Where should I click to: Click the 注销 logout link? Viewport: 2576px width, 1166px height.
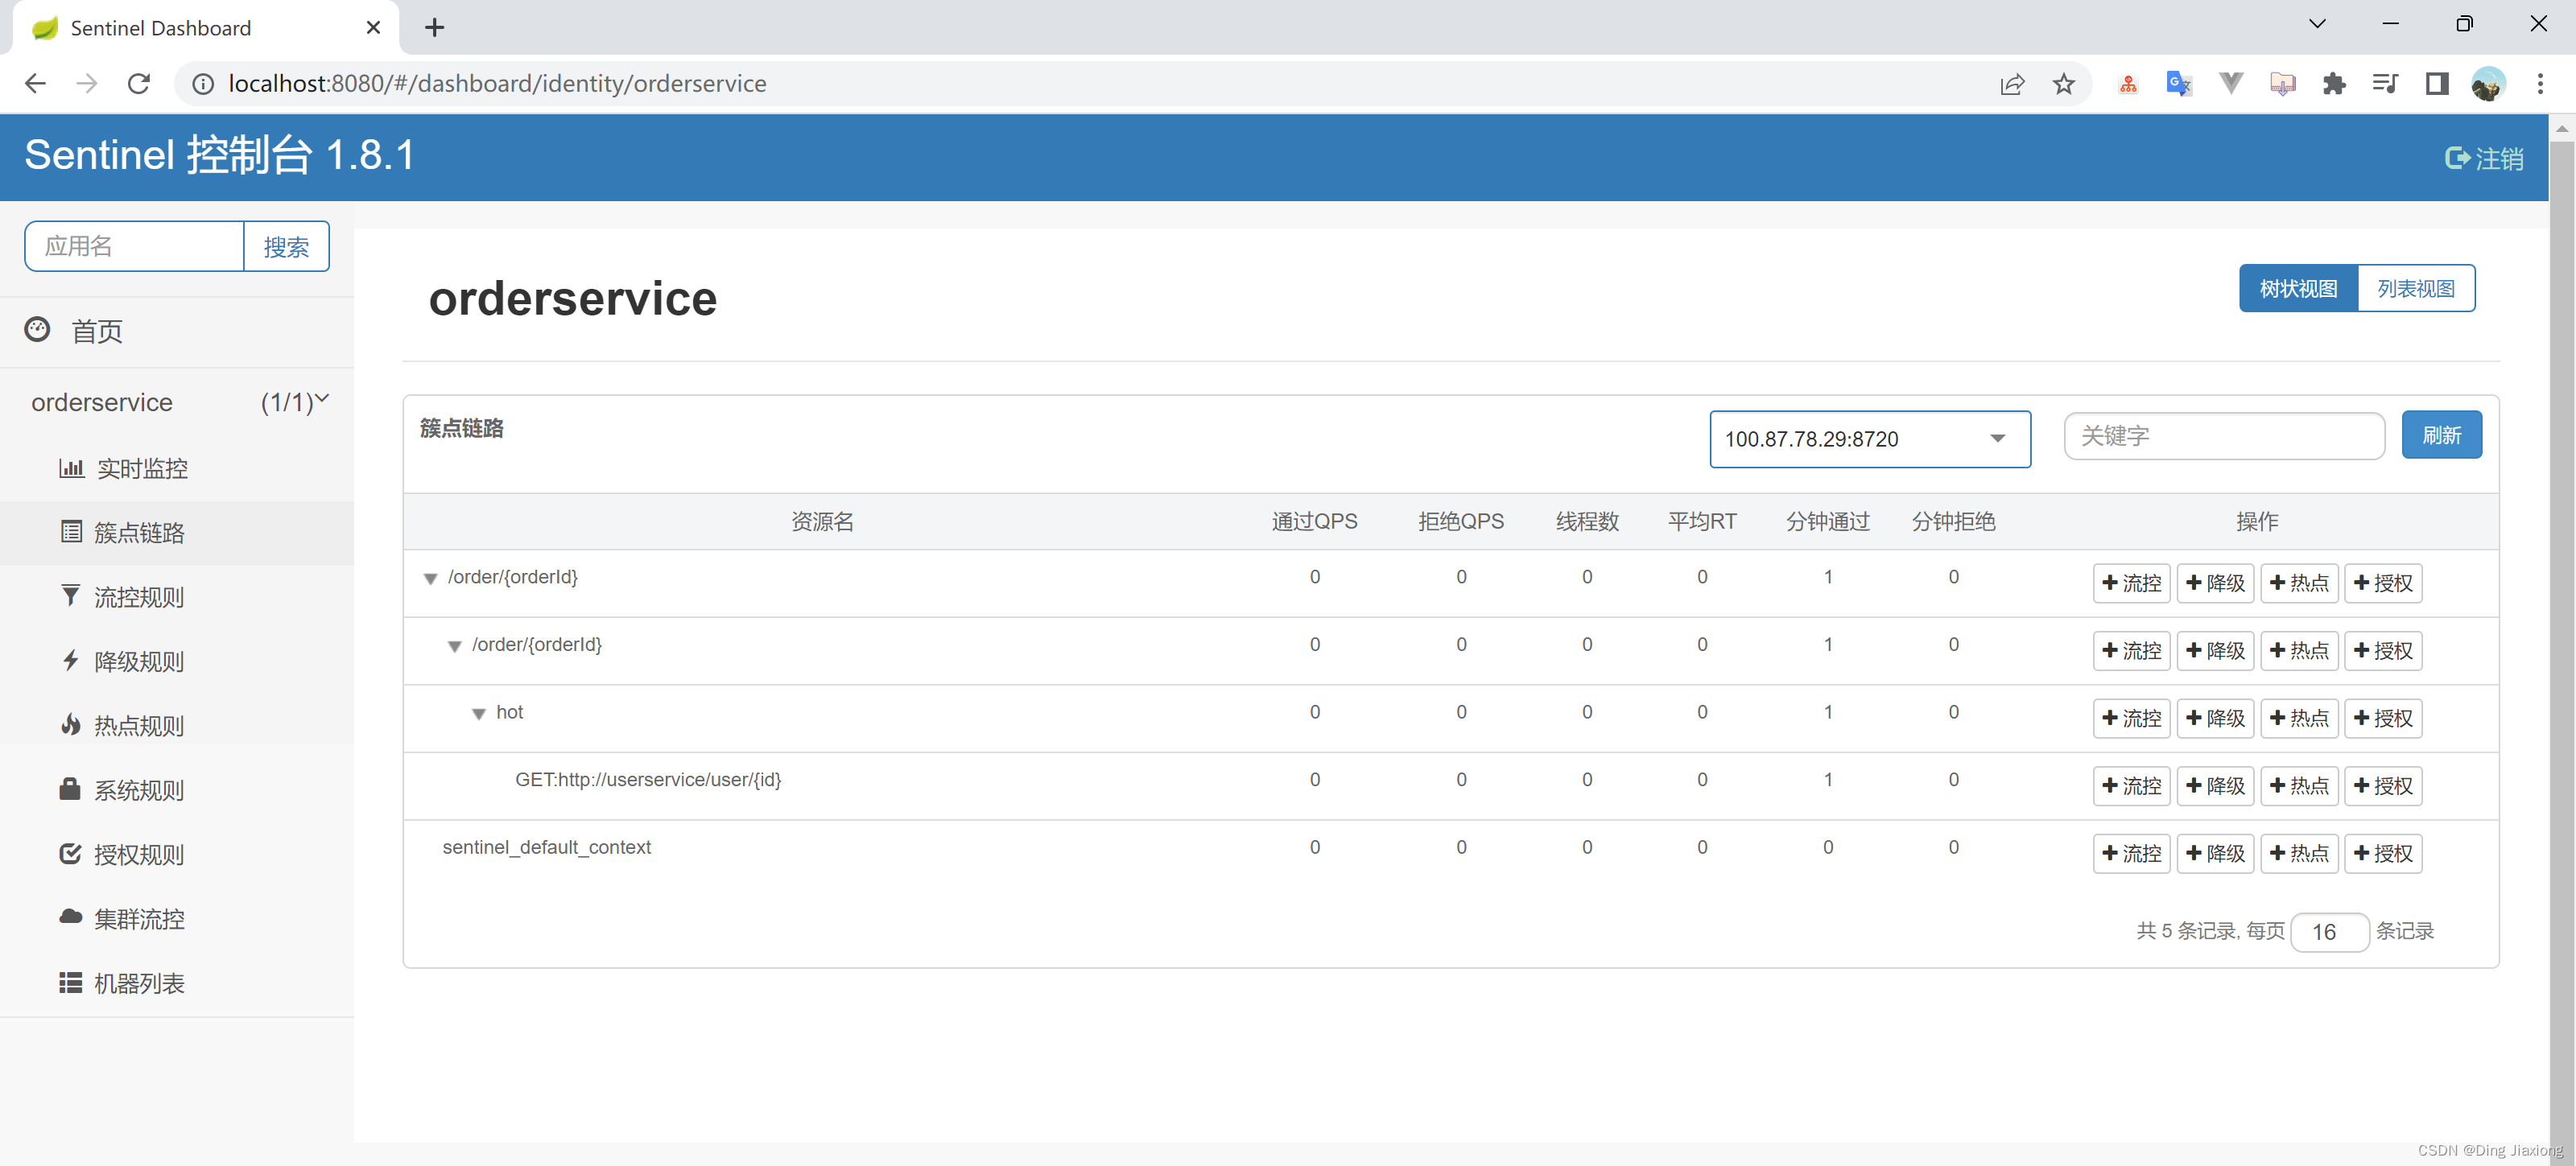pyautogui.click(x=2485, y=158)
